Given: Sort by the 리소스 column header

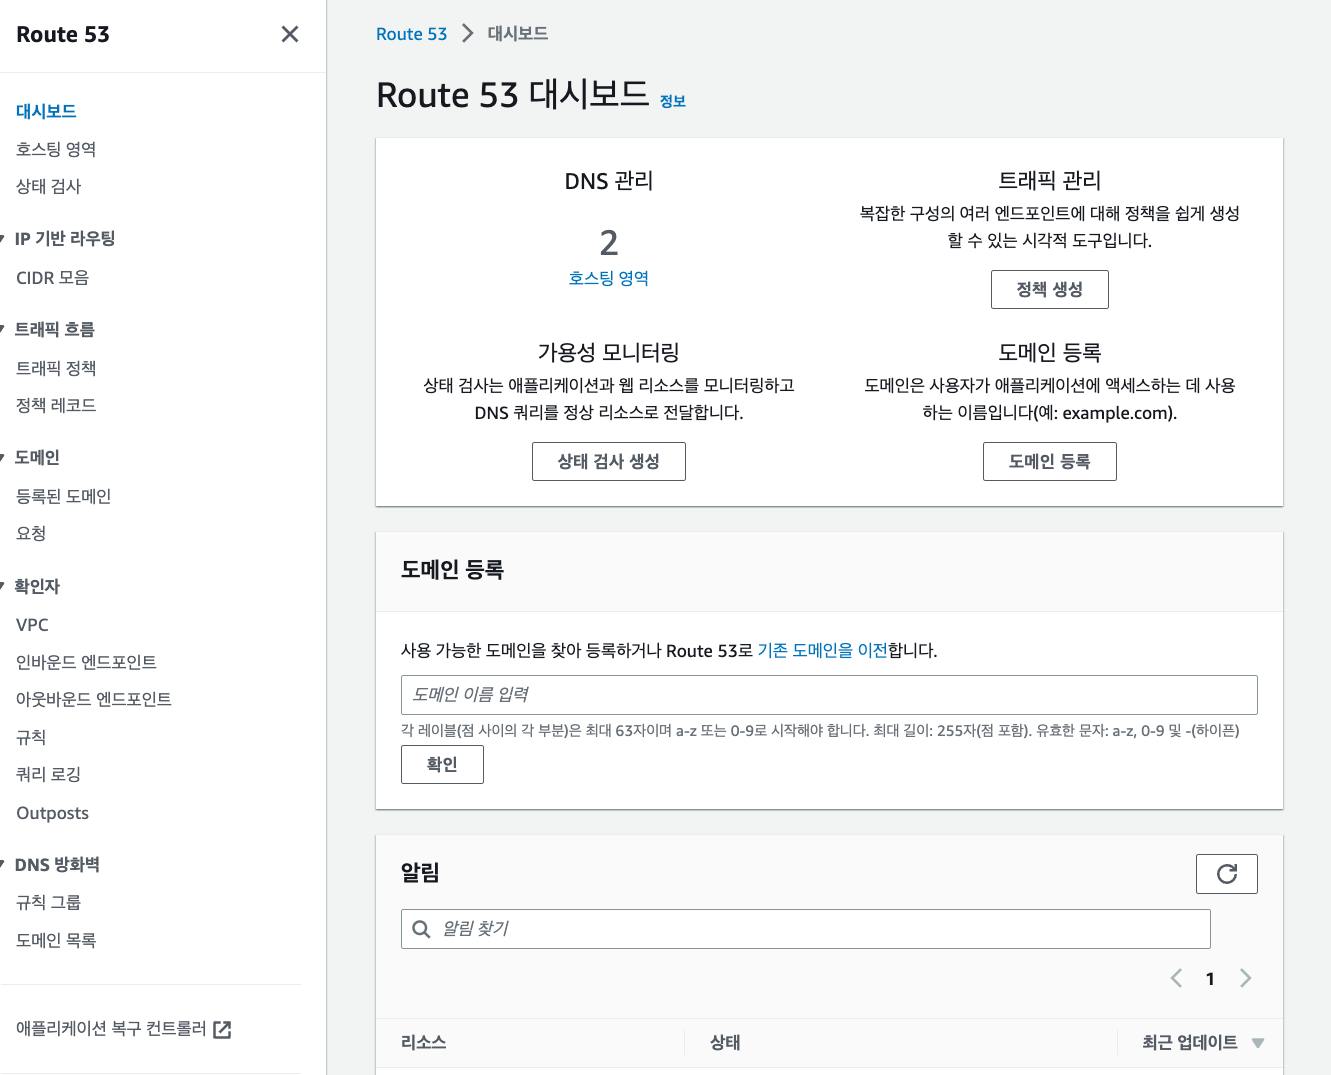Looking at the screenshot, I should [x=423, y=1042].
